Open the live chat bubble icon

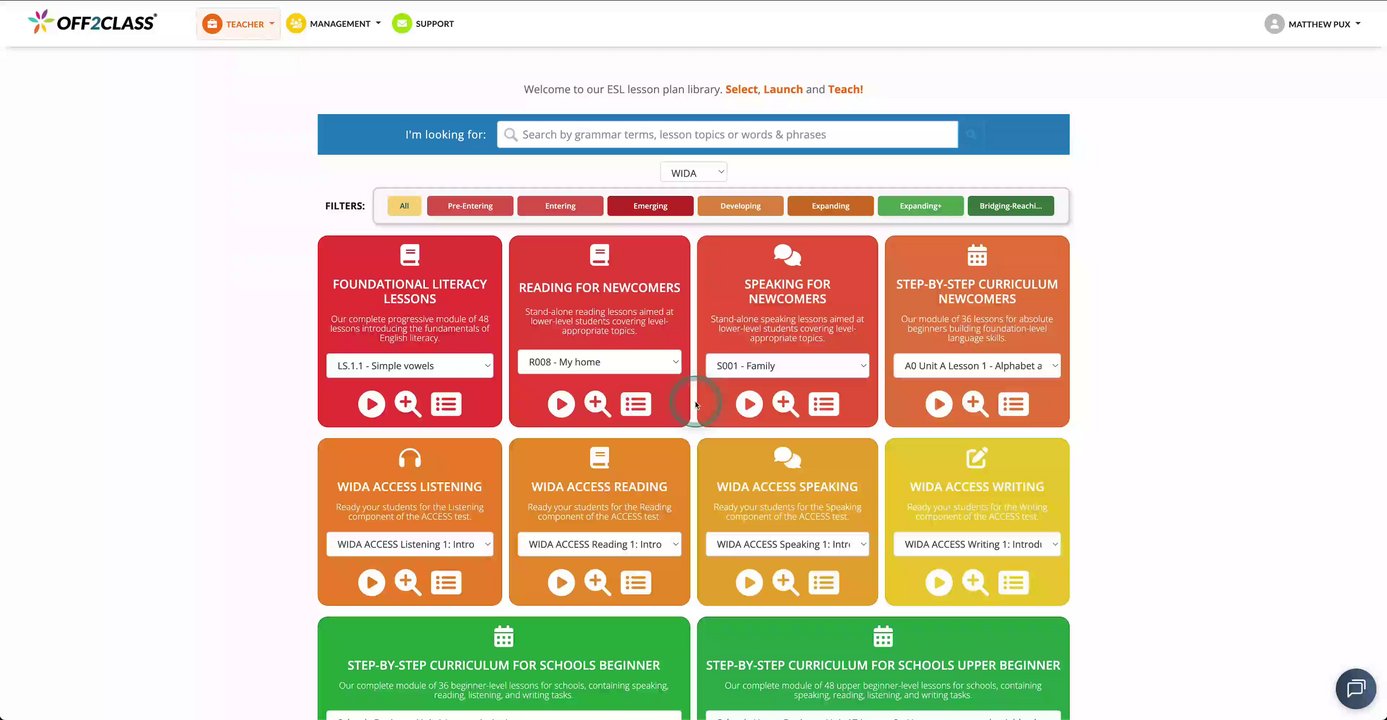tap(1356, 688)
